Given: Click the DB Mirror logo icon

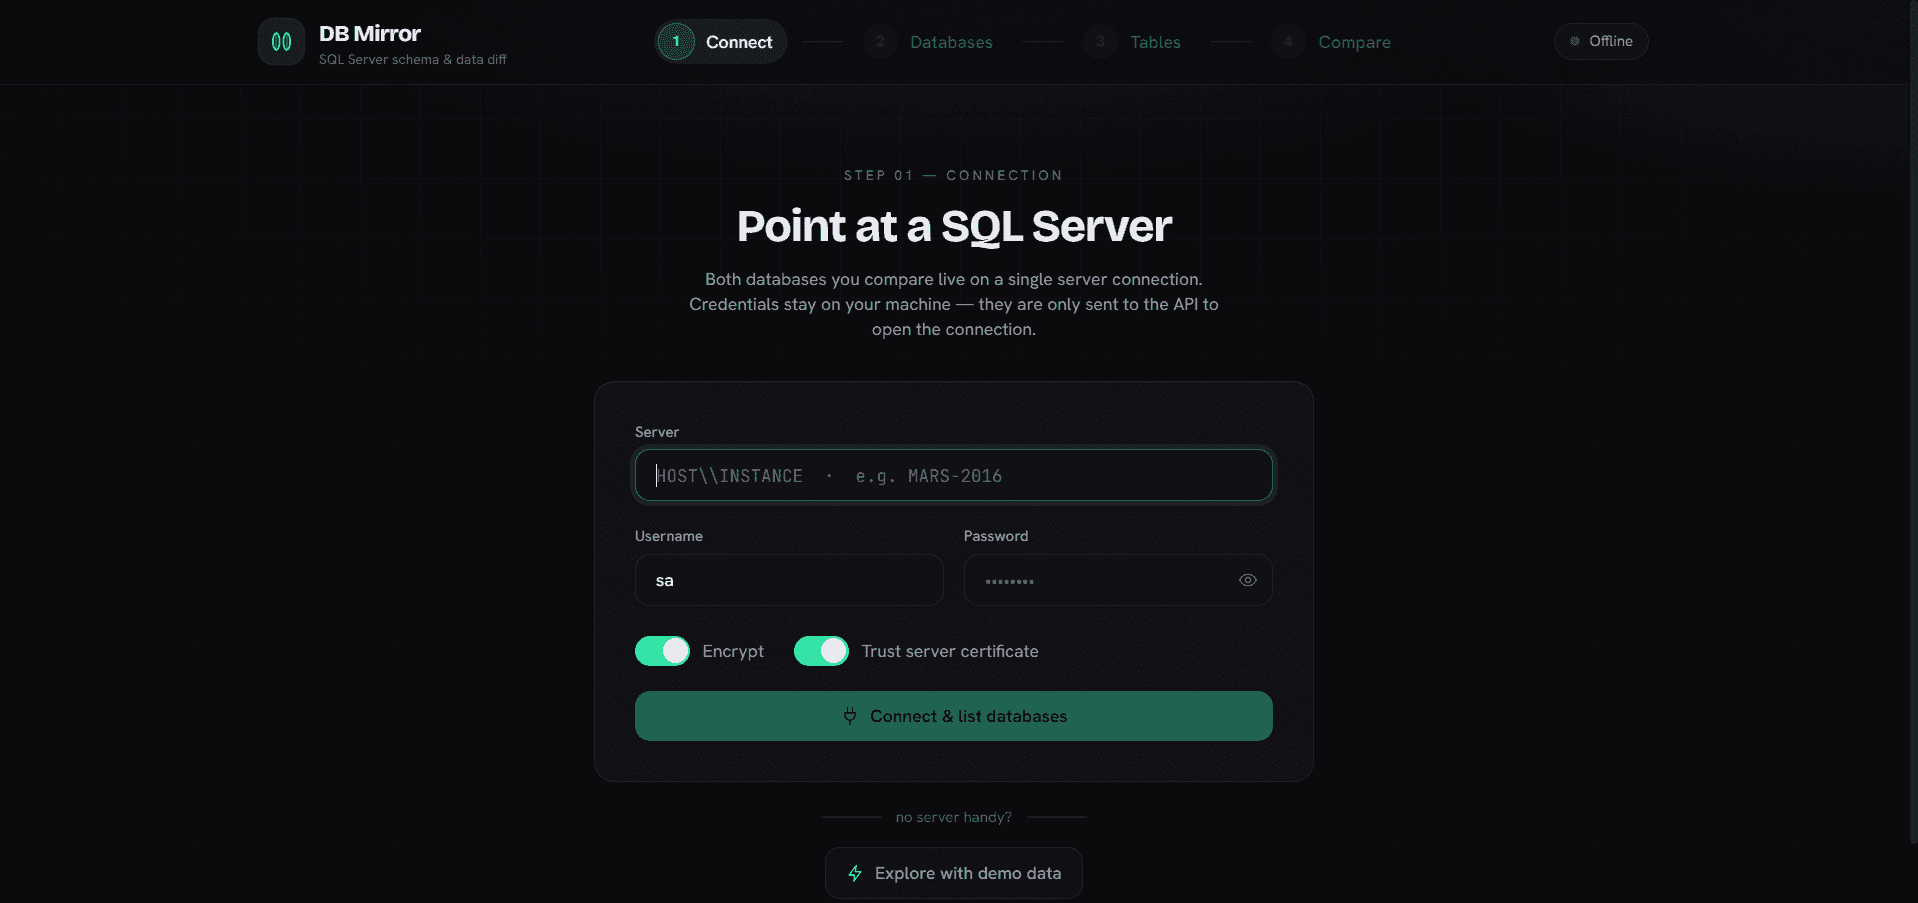Looking at the screenshot, I should [281, 42].
